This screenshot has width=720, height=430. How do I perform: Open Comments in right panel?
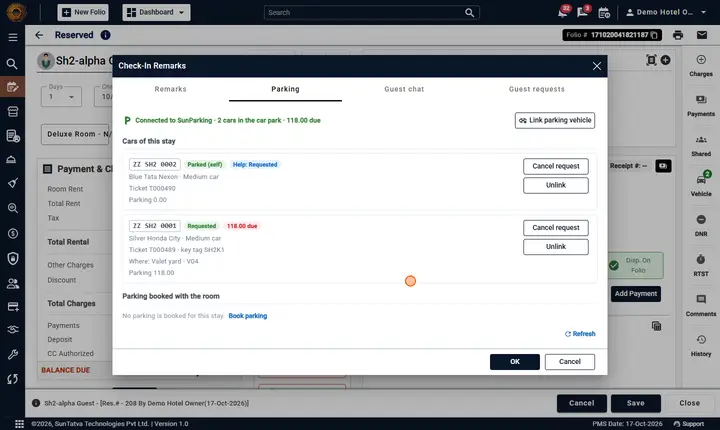coord(701,305)
